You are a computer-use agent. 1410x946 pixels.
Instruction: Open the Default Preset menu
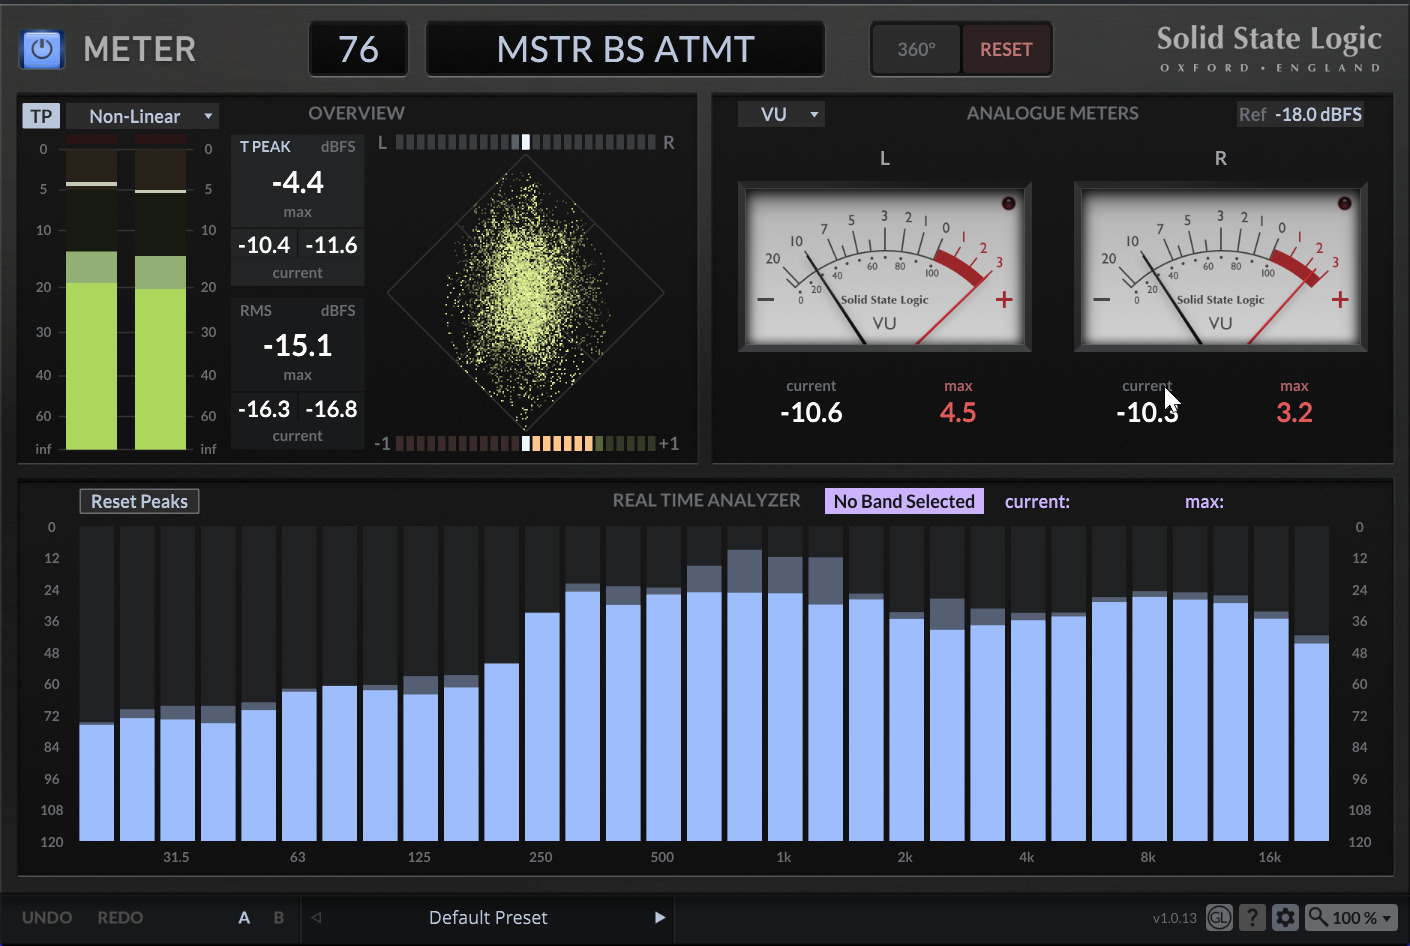[488, 917]
